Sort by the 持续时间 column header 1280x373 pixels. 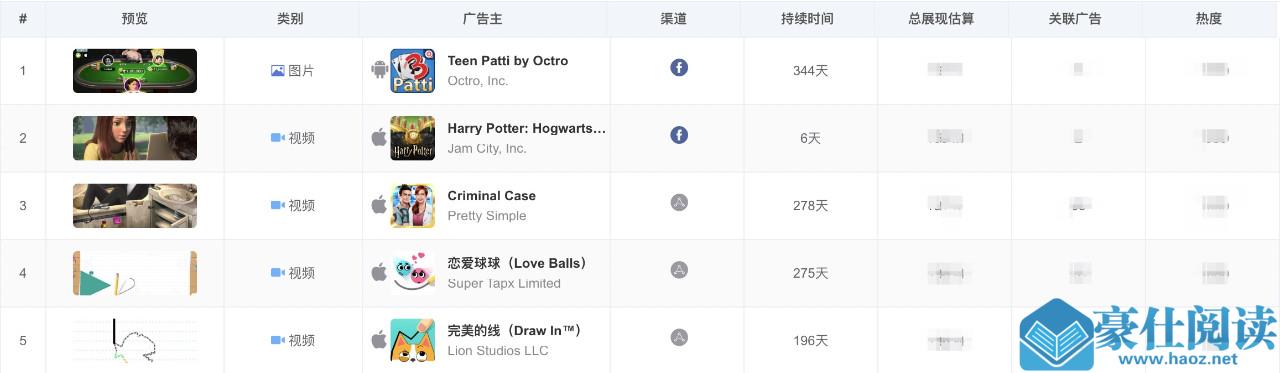[807, 19]
